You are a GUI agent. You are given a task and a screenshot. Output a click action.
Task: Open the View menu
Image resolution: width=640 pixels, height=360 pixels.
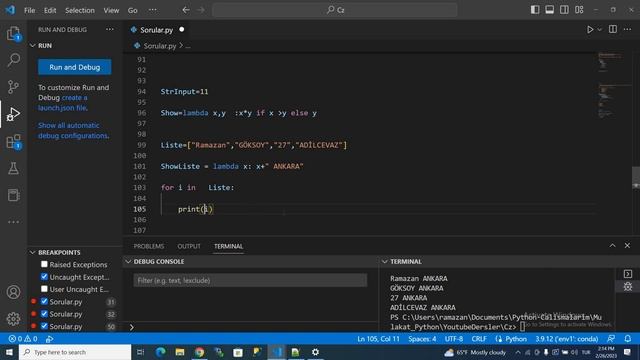tap(111, 10)
